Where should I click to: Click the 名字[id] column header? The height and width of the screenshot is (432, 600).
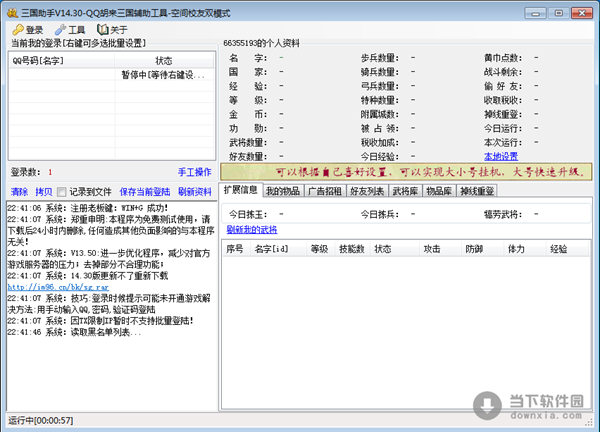[278, 249]
